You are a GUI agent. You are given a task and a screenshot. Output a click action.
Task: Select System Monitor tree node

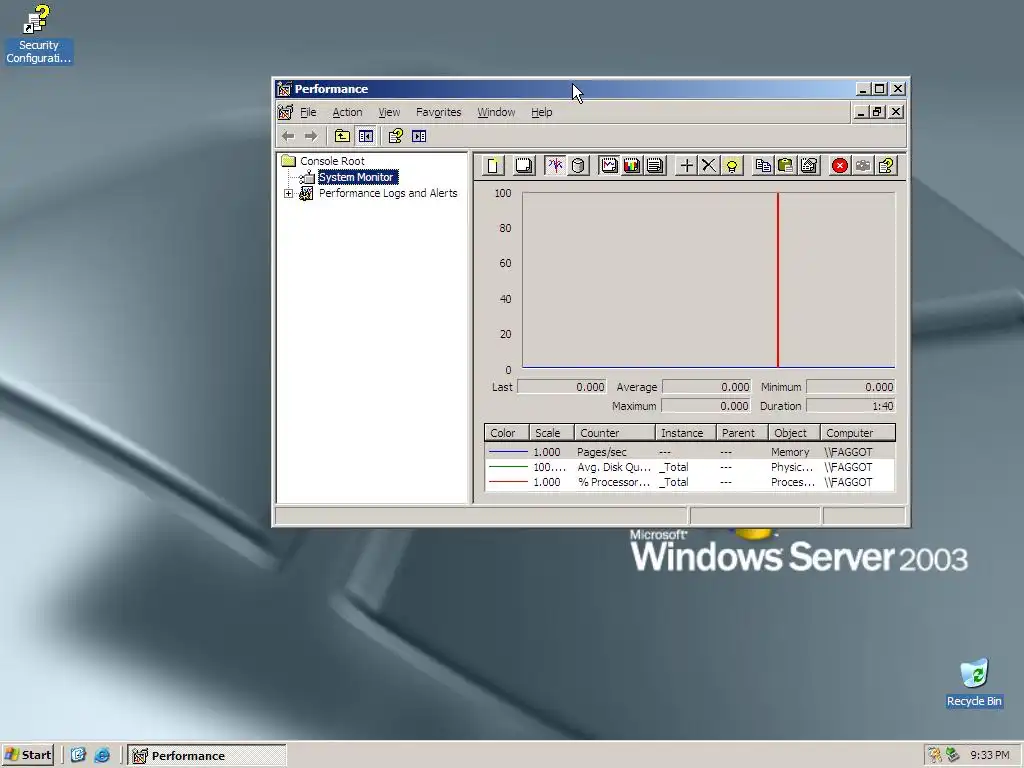pos(357,177)
